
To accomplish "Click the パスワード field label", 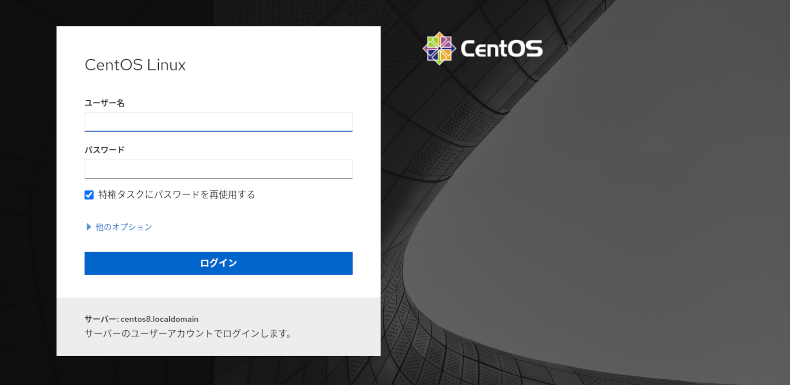I will (x=104, y=150).
